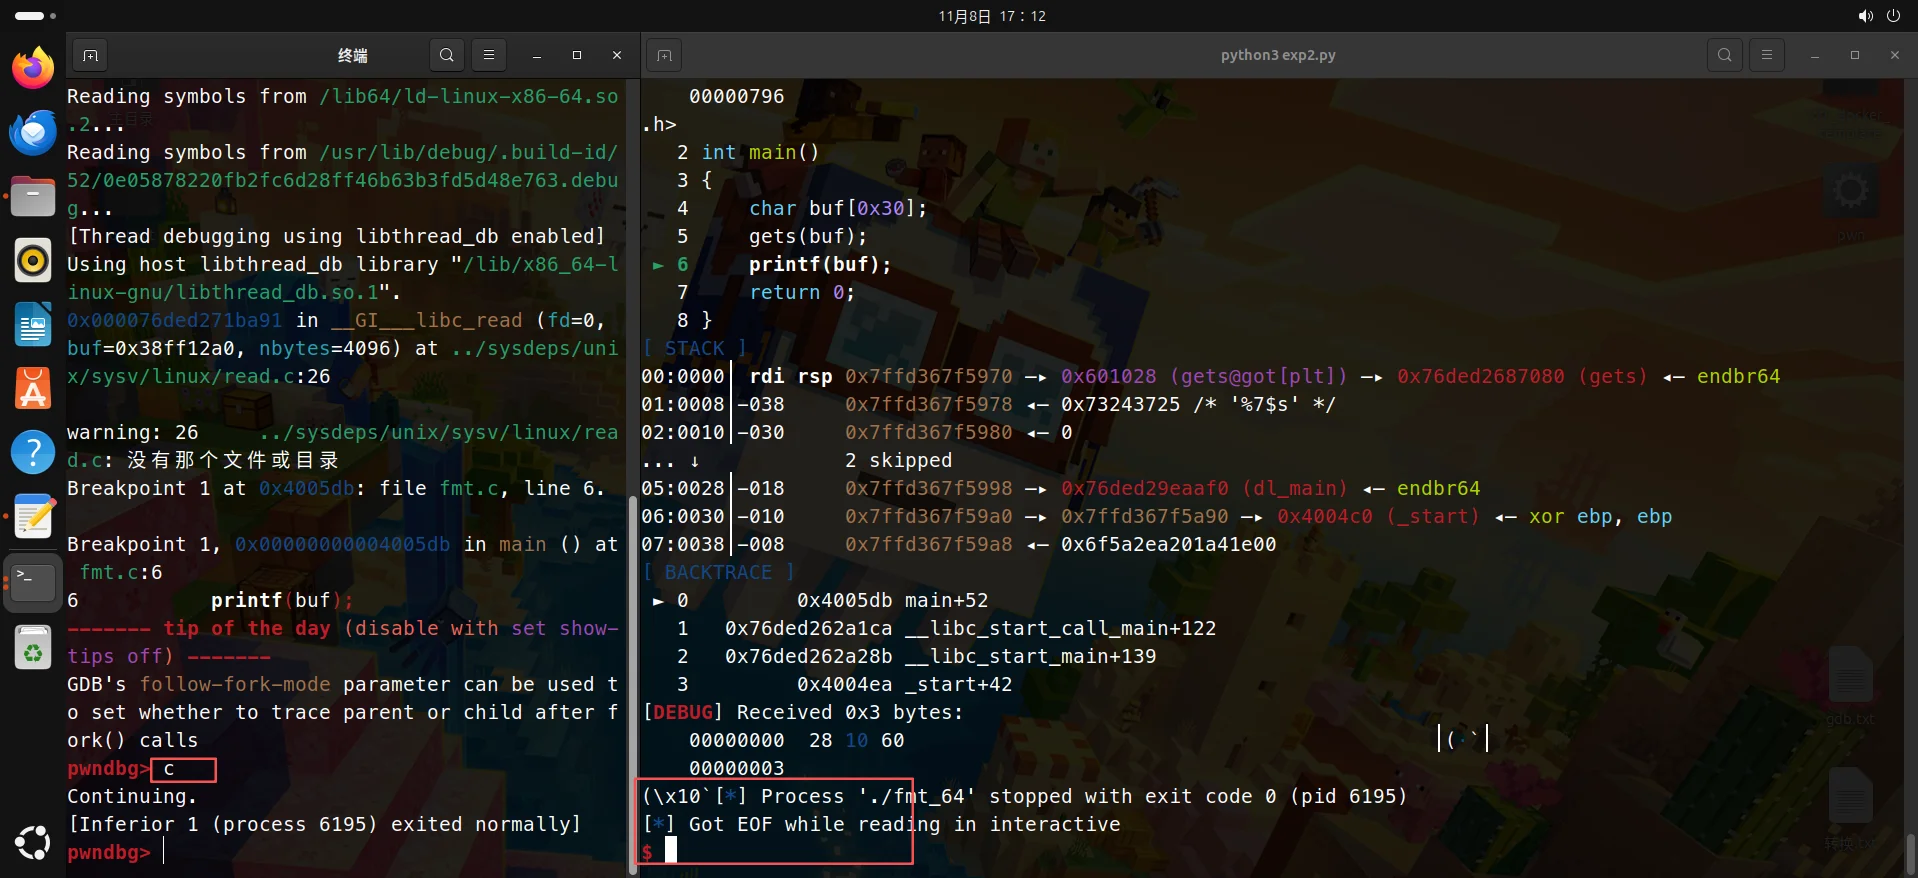Open Trash from the dock
The width and height of the screenshot is (1918, 878).
coord(33,647)
